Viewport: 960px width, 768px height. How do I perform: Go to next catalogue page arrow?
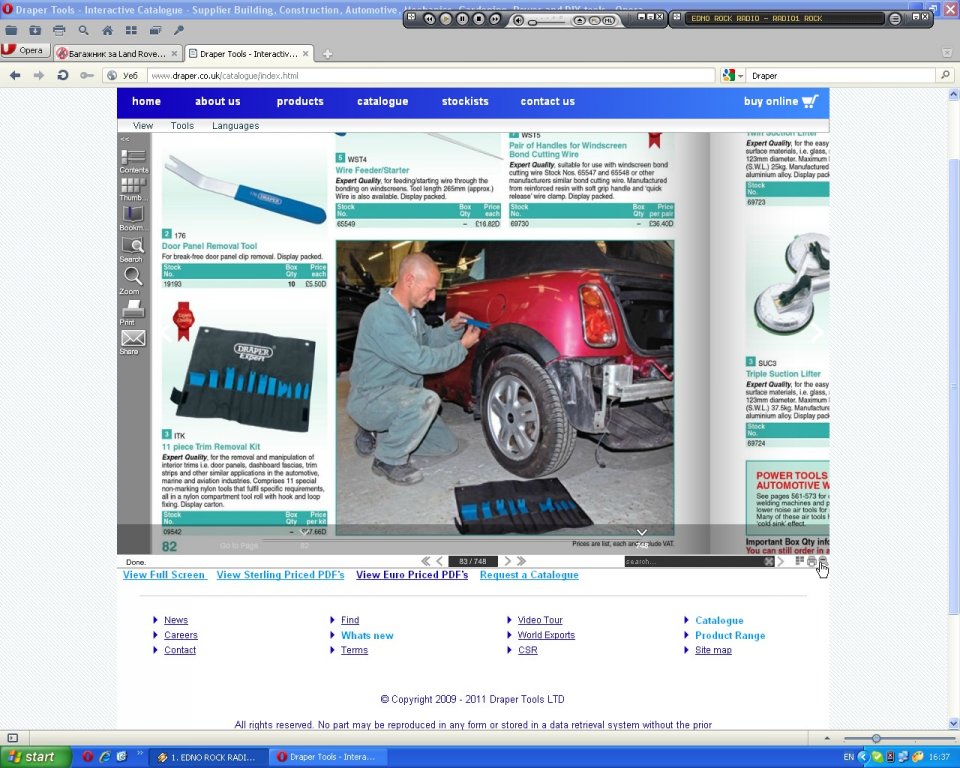507,561
